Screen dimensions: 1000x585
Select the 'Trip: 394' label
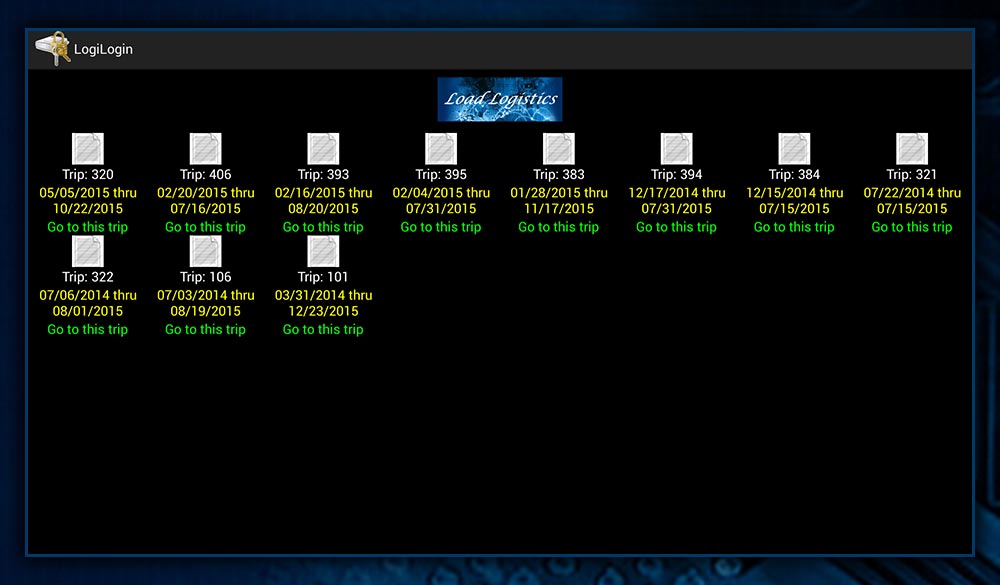tap(677, 175)
